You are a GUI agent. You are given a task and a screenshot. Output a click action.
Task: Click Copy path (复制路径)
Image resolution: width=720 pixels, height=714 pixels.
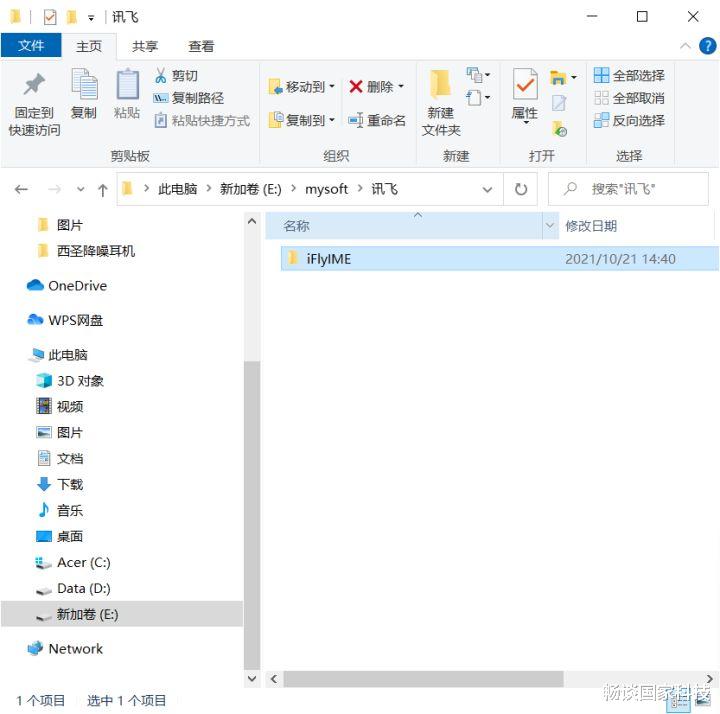tap(189, 98)
